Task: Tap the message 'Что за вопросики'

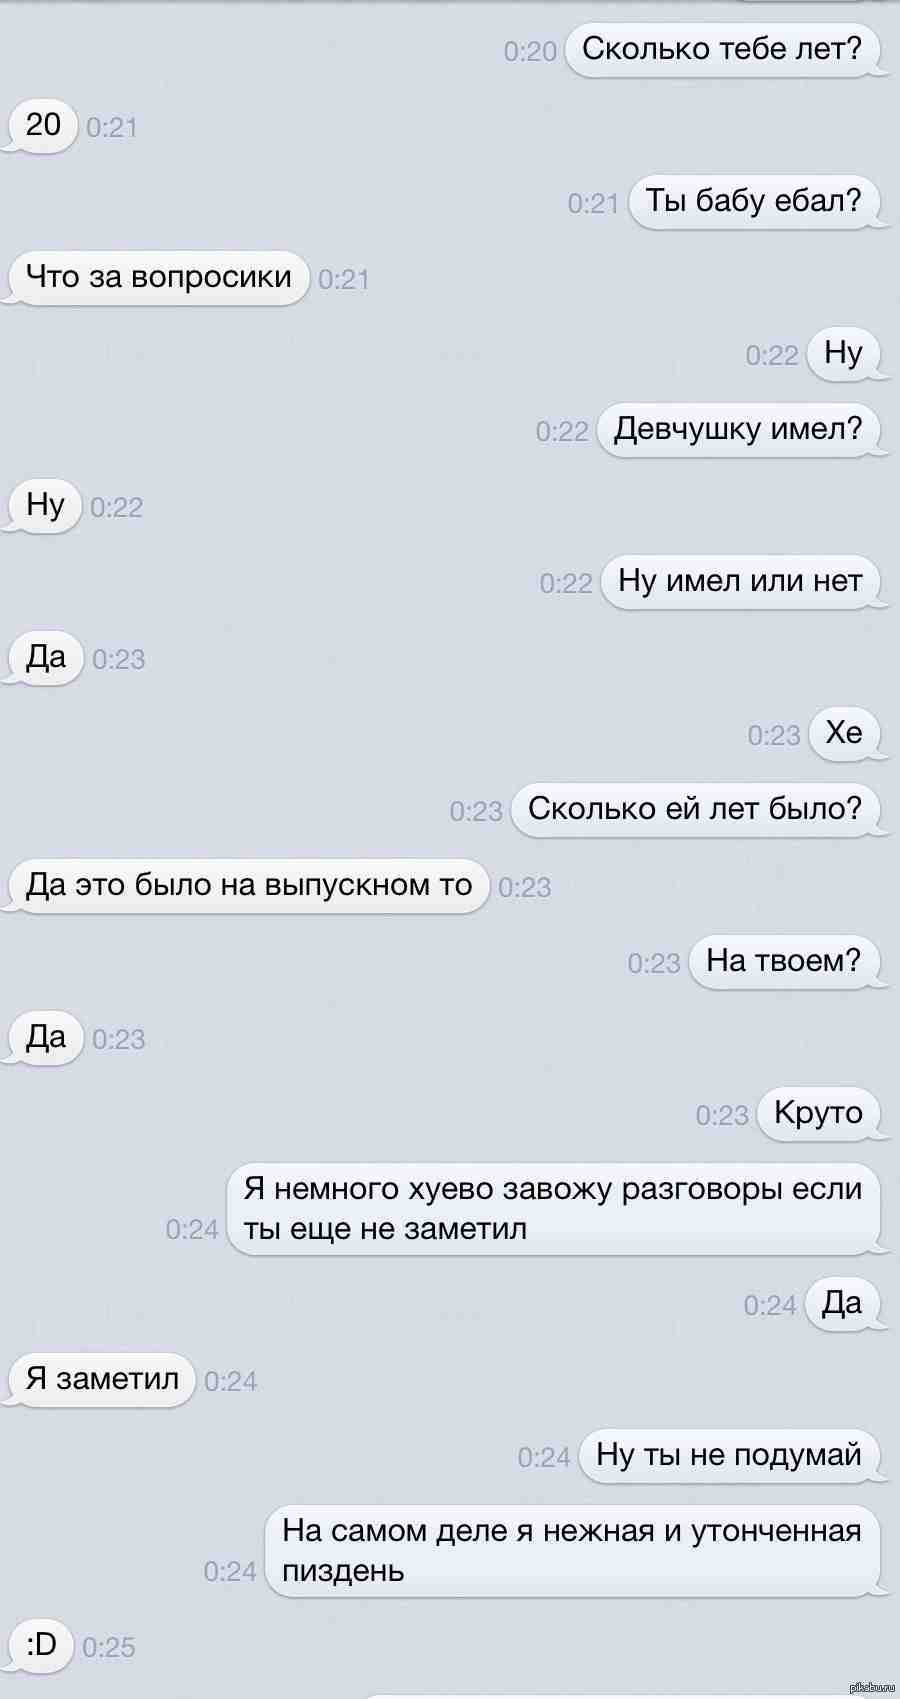Action: click(x=159, y=277)
